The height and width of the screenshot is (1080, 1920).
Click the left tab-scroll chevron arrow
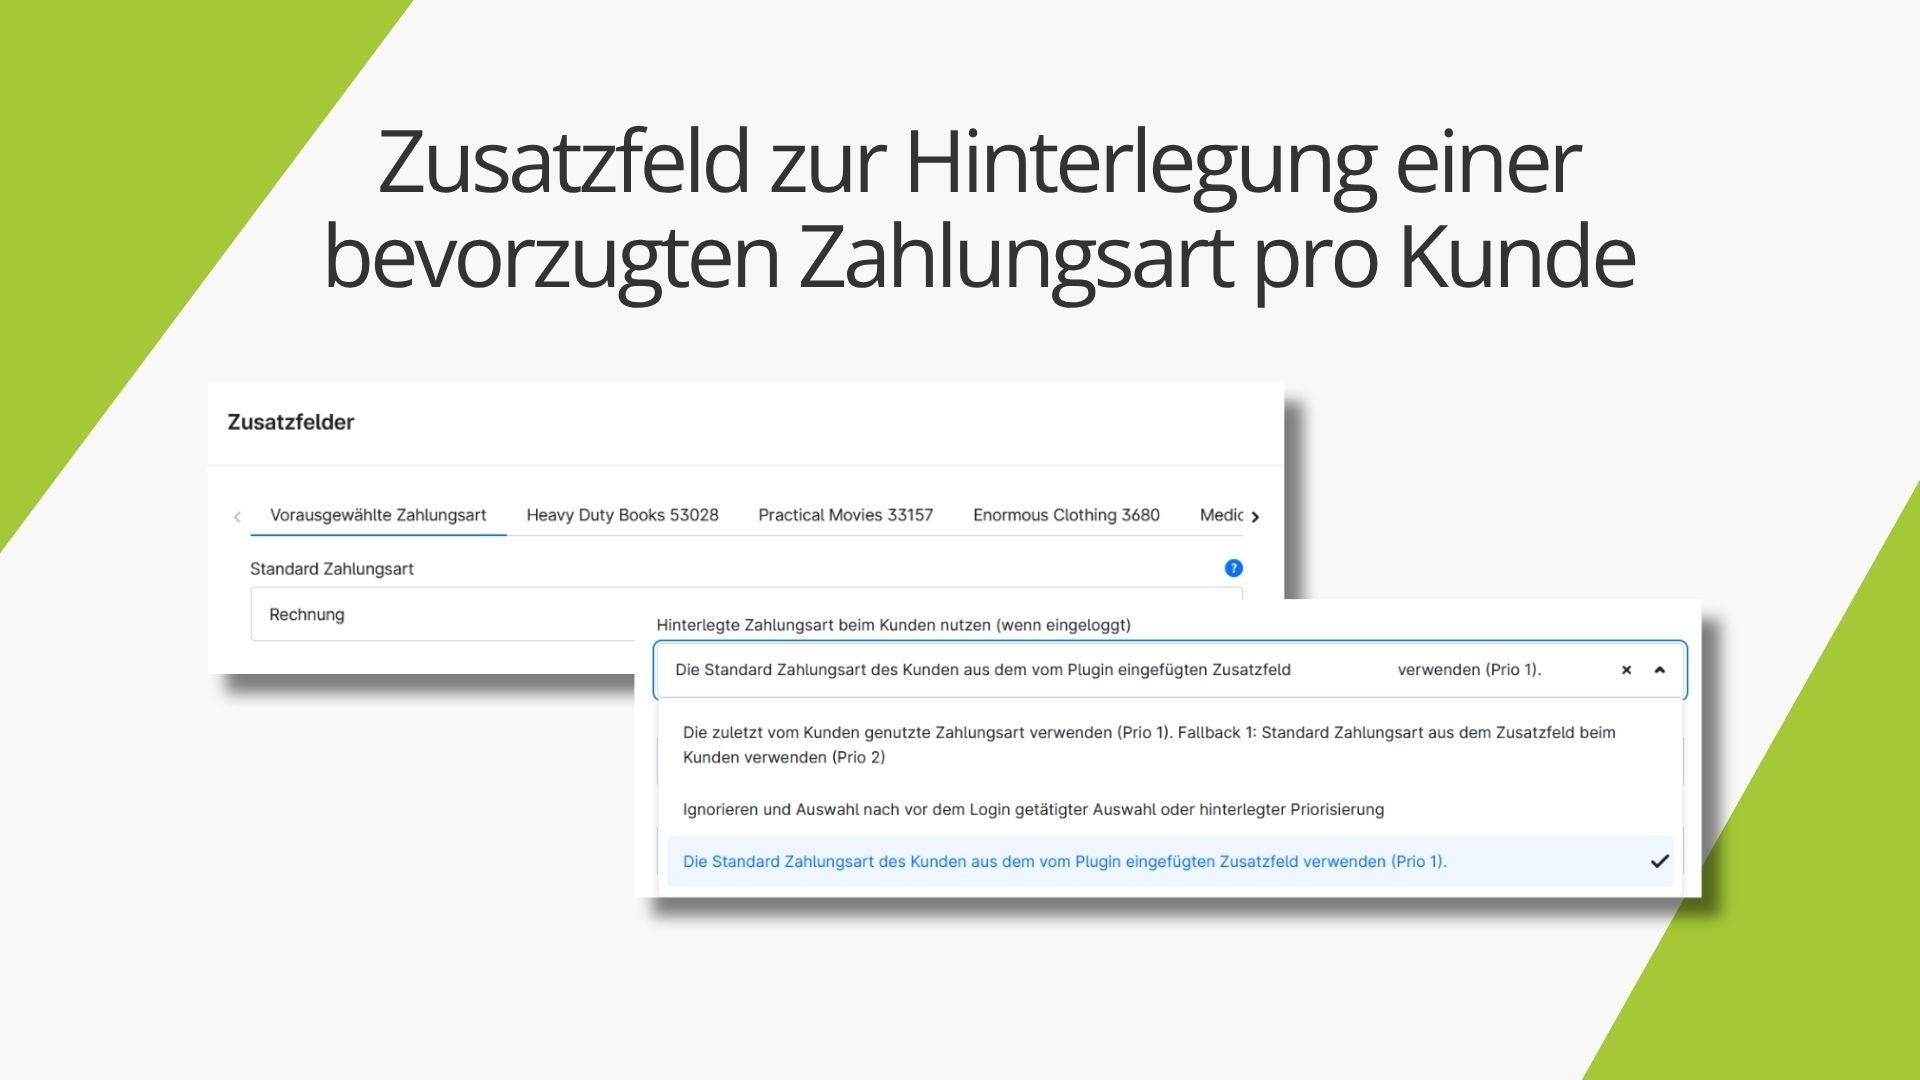237,517
